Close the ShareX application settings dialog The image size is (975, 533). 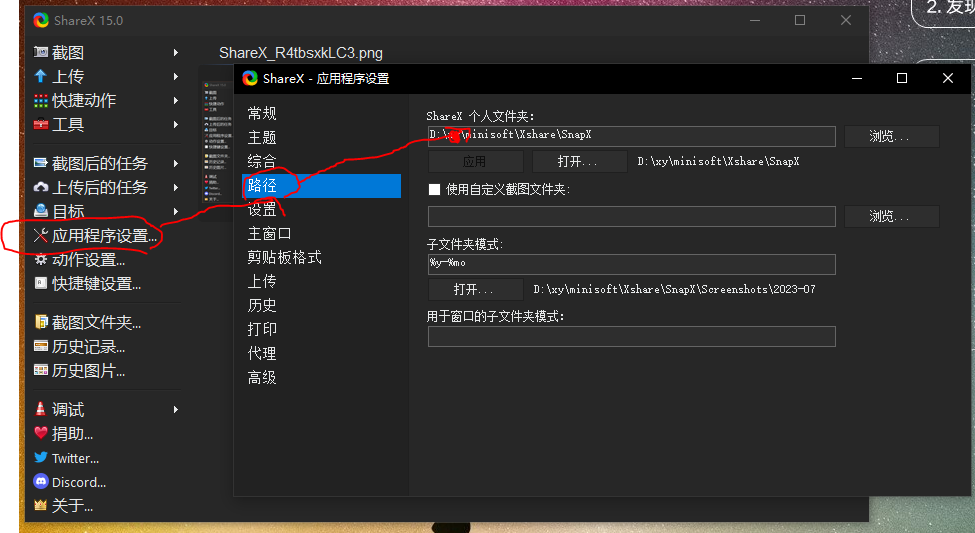pyautogui.click(x=948, y=78)
